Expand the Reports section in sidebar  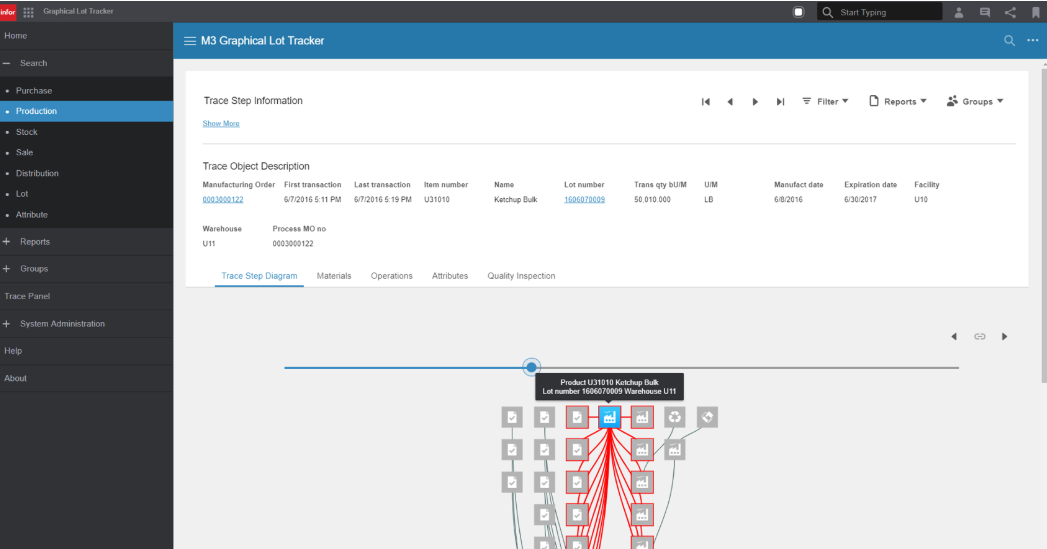pyautogui.click(x=7, y=242)
